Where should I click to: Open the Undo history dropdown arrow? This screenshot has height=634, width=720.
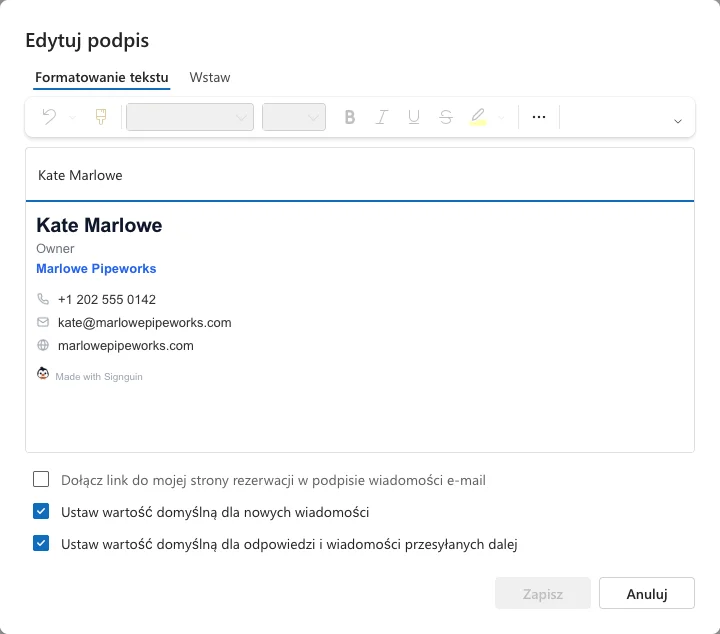(72, 118)
